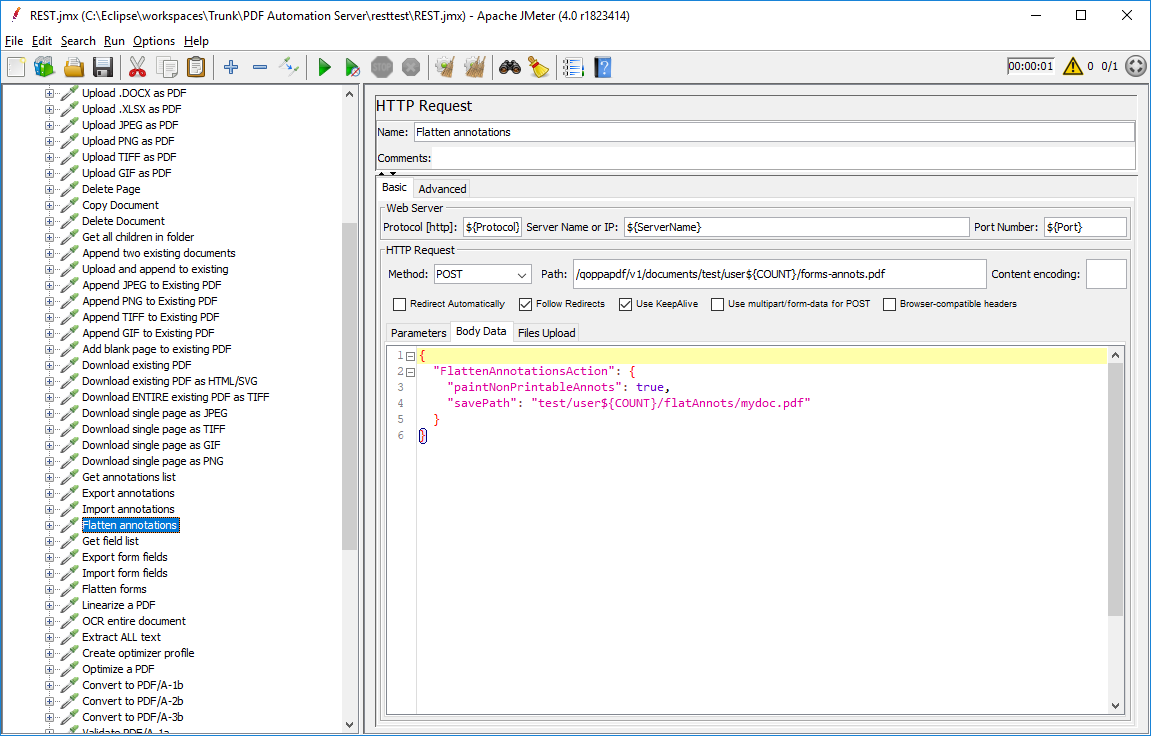Click the Toggle element enabled icon
The height and width of the screenshot is (736, 1151).
pyautogui.click(x=288, y=68)
